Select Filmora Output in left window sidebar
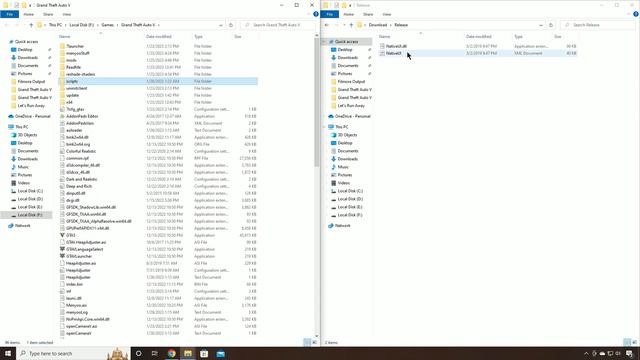This screenshot has width=640, height=360. tap(31, 82)
